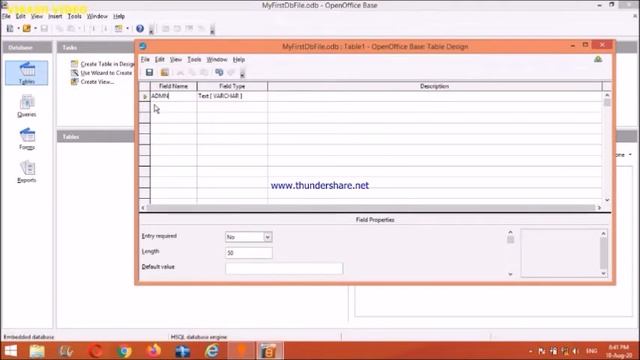Image resolution: width=640 pixels, height=360 pixels.
Task: Open Insert menu in main Base window
Action: 55,16
